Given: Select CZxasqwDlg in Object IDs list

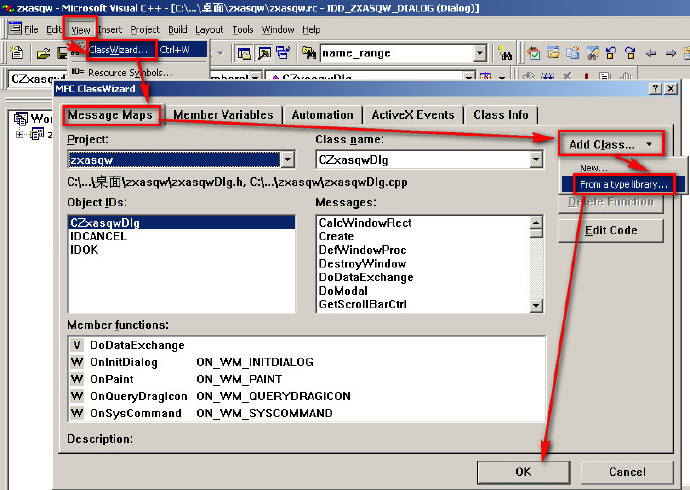Looking at the screenshot, I should pyautogui.click(x=182, y=223).
